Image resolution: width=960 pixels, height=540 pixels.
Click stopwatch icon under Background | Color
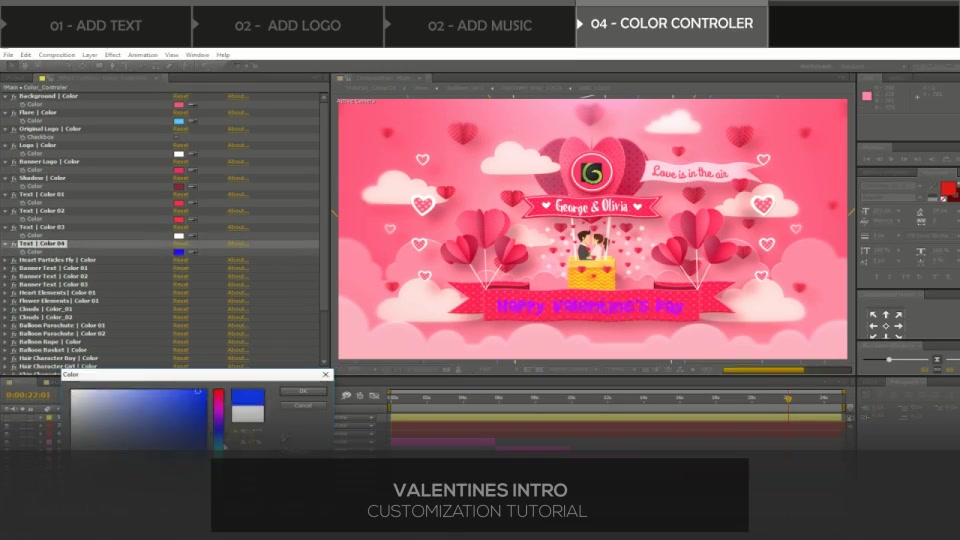(23, 105)
